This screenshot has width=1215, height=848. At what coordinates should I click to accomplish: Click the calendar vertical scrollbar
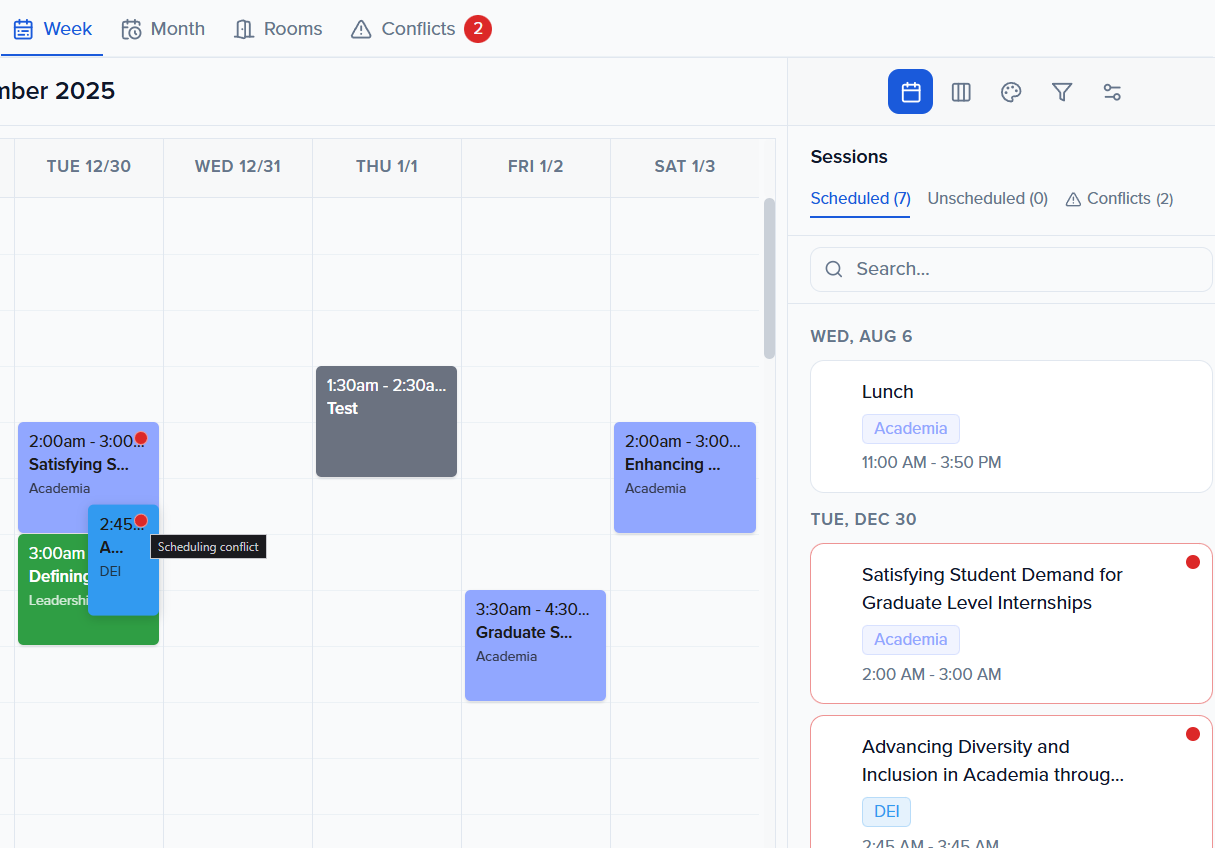click(x=769, y=278)
